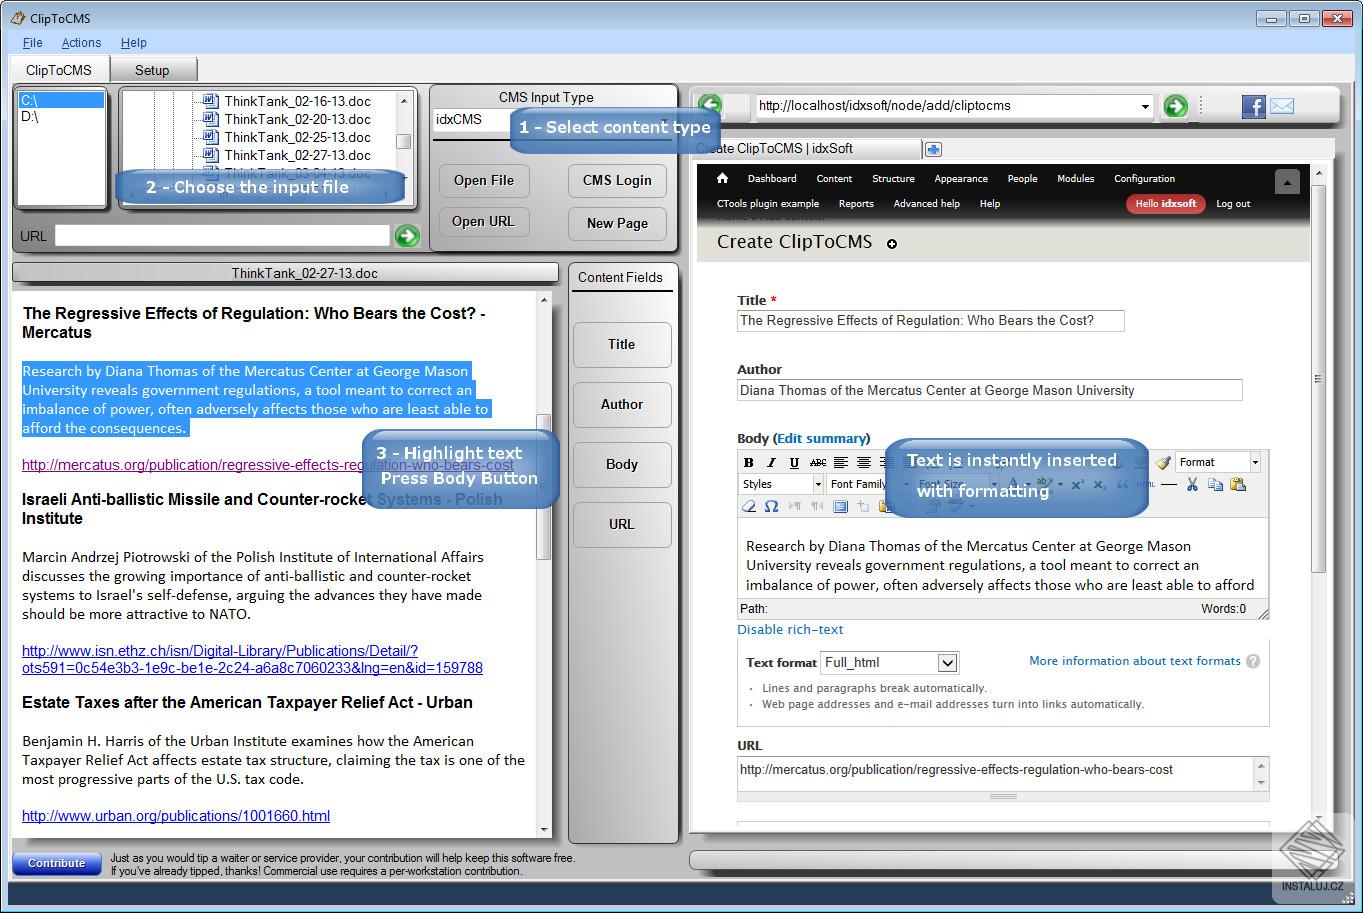This screenshot has width=1363, height=913.
Task: Click the Superscript x² icon
Action: pos(1077,484)
